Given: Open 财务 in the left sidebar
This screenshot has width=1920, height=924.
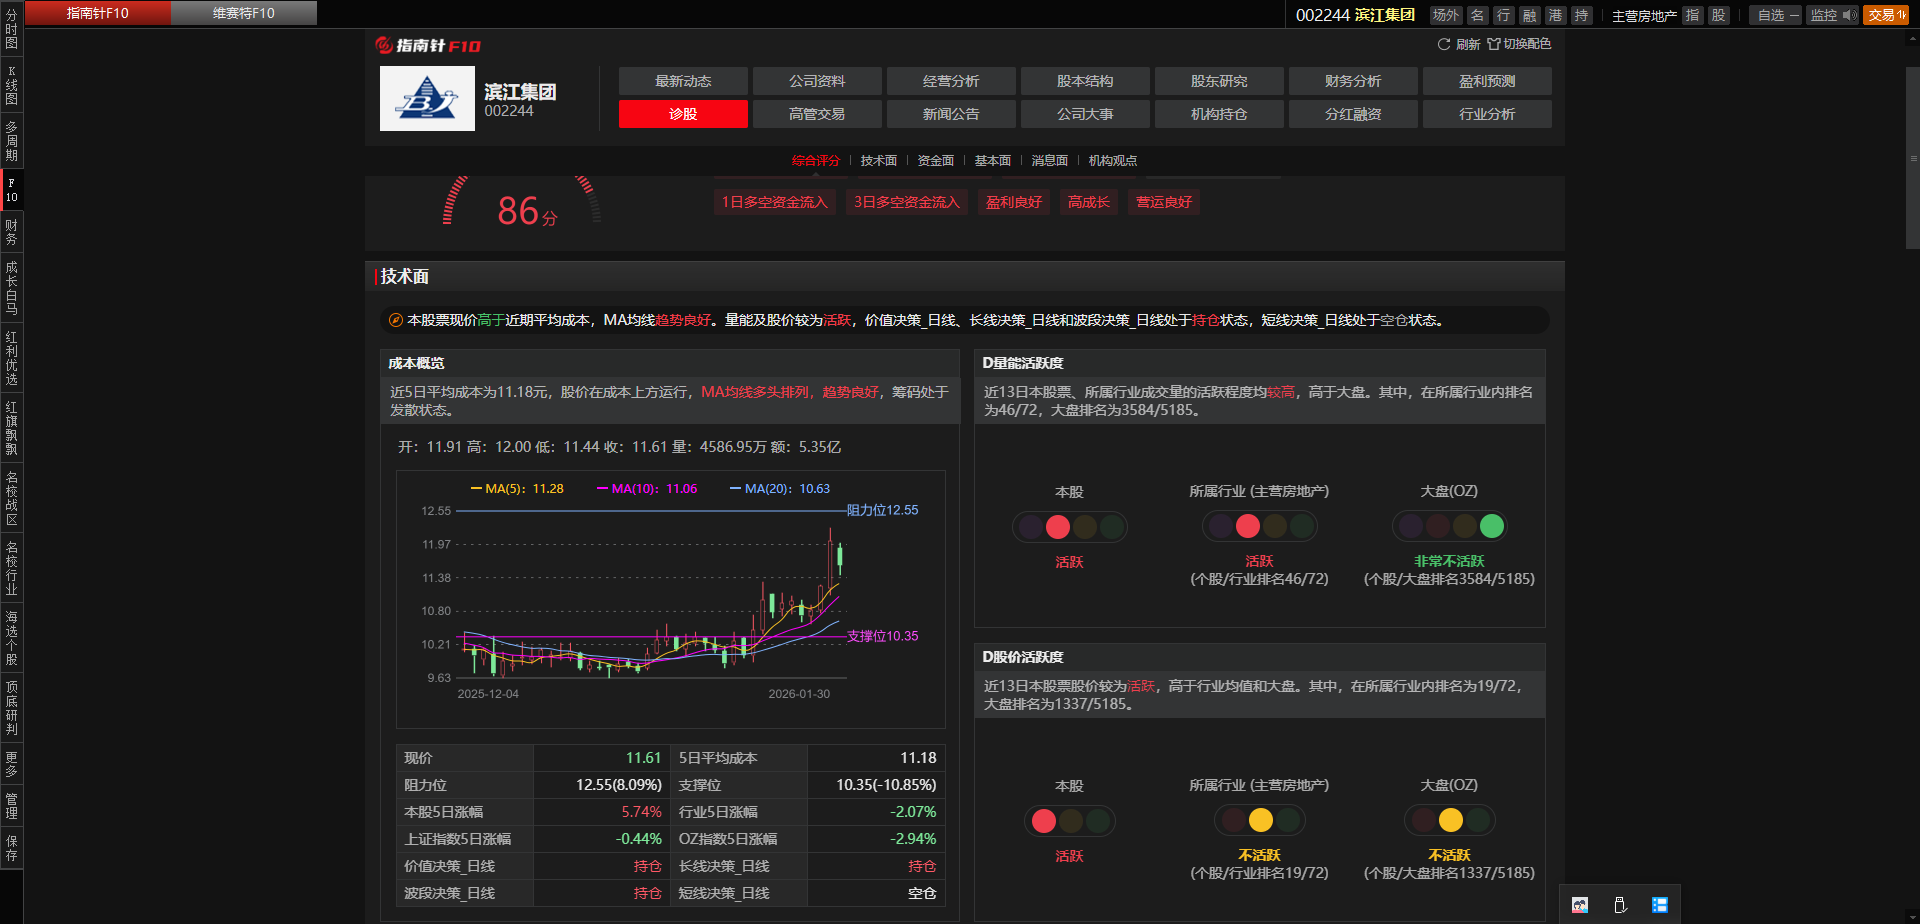Looking at the screenshot, I should [12, 232].
